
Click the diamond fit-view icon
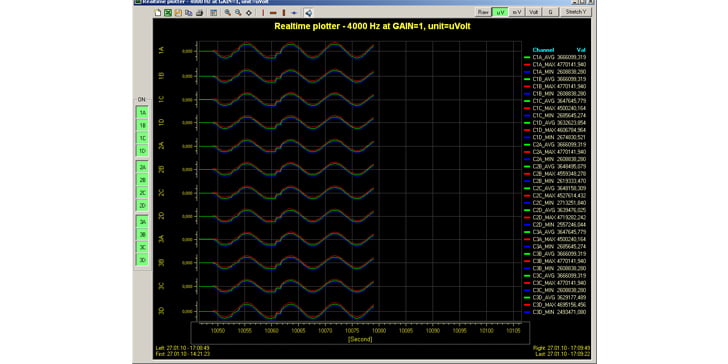pyautogui.click(x=248, y=13)
